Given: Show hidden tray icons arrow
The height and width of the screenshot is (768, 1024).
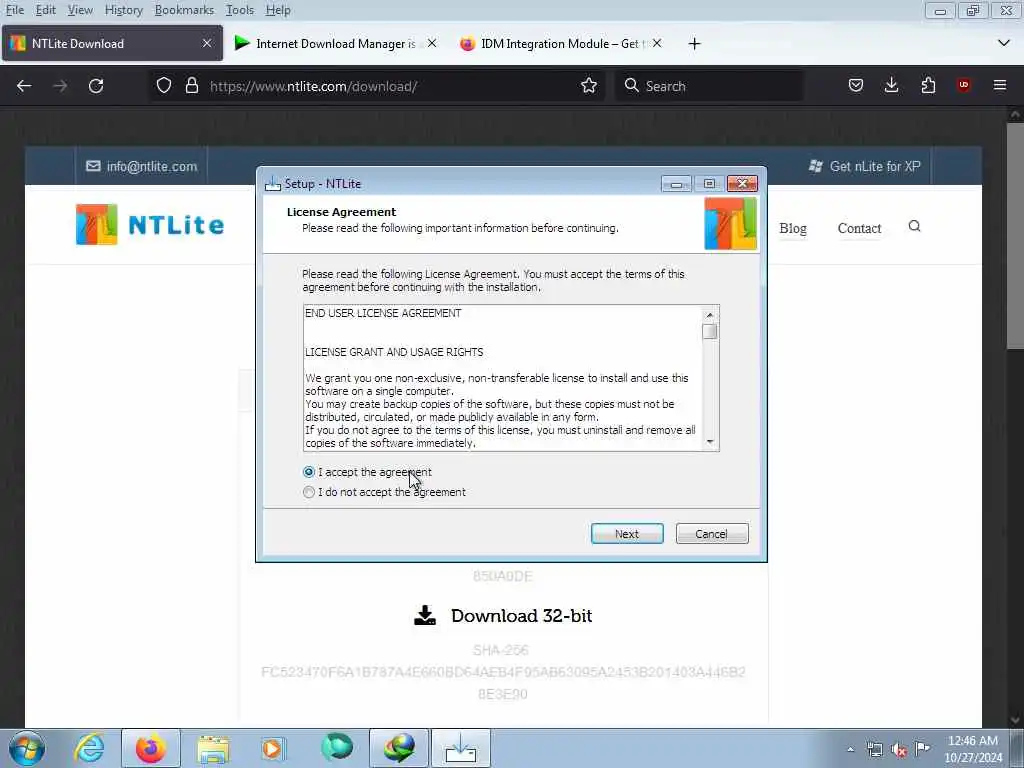Looking at the screenshot, I should [850, 749].
